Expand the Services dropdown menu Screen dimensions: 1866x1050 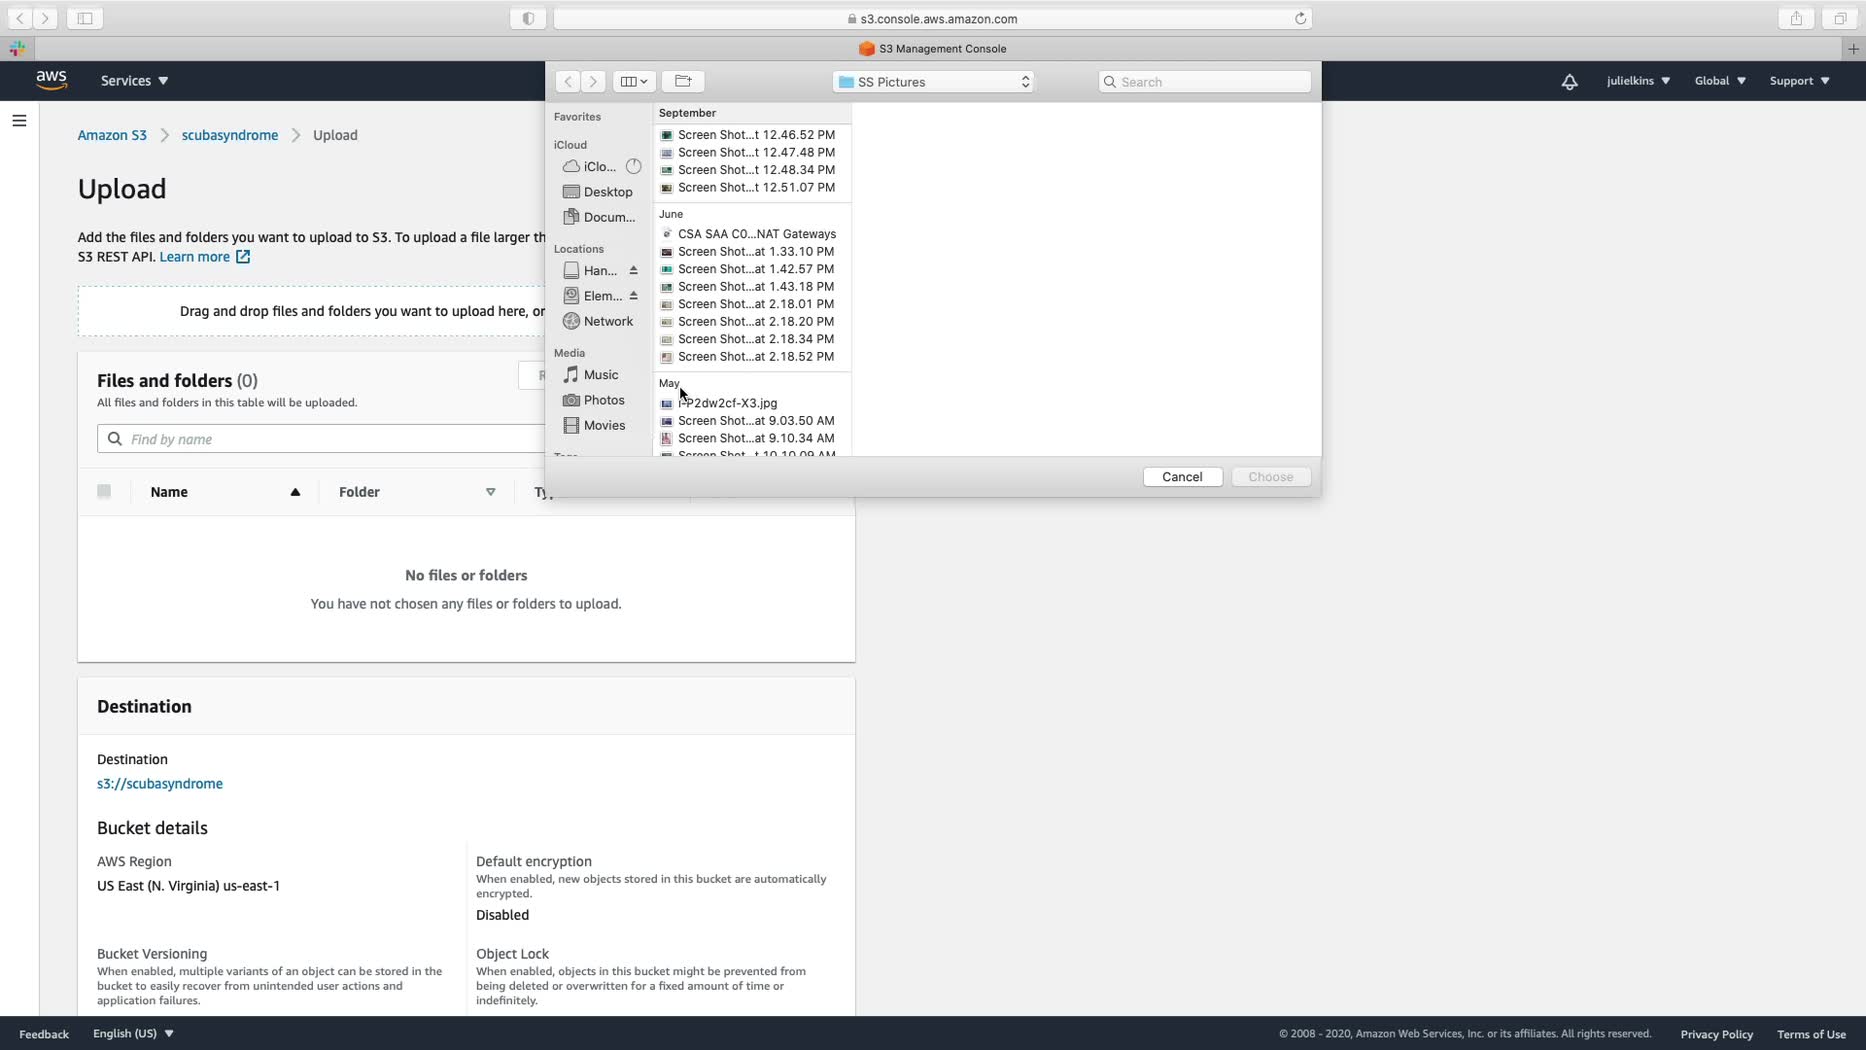(x=134, y=81)
